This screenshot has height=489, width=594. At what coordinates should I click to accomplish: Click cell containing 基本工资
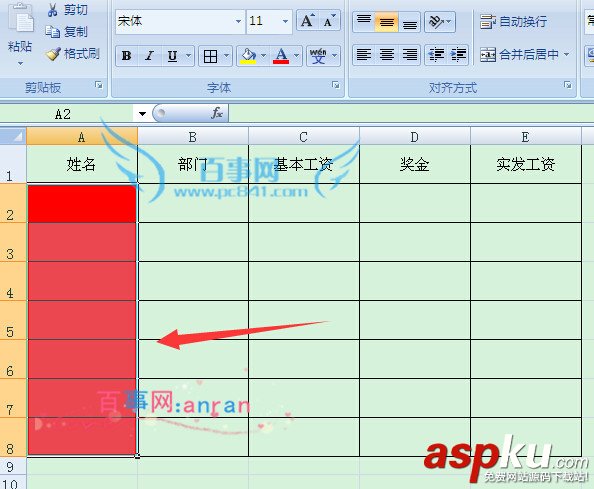(304, 164)
